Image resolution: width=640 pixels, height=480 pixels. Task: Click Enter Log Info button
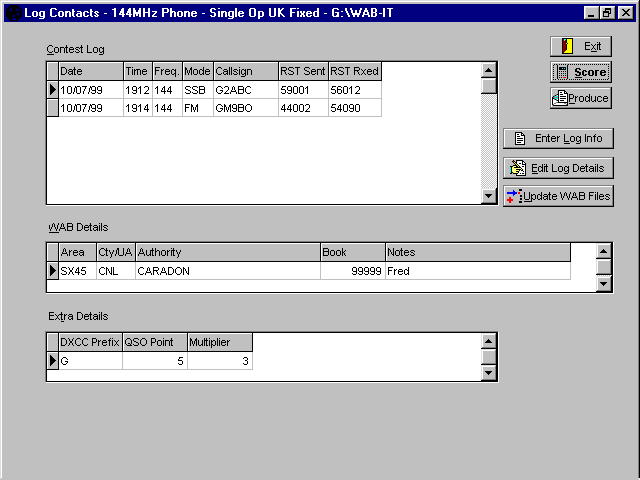pos(558,138)
